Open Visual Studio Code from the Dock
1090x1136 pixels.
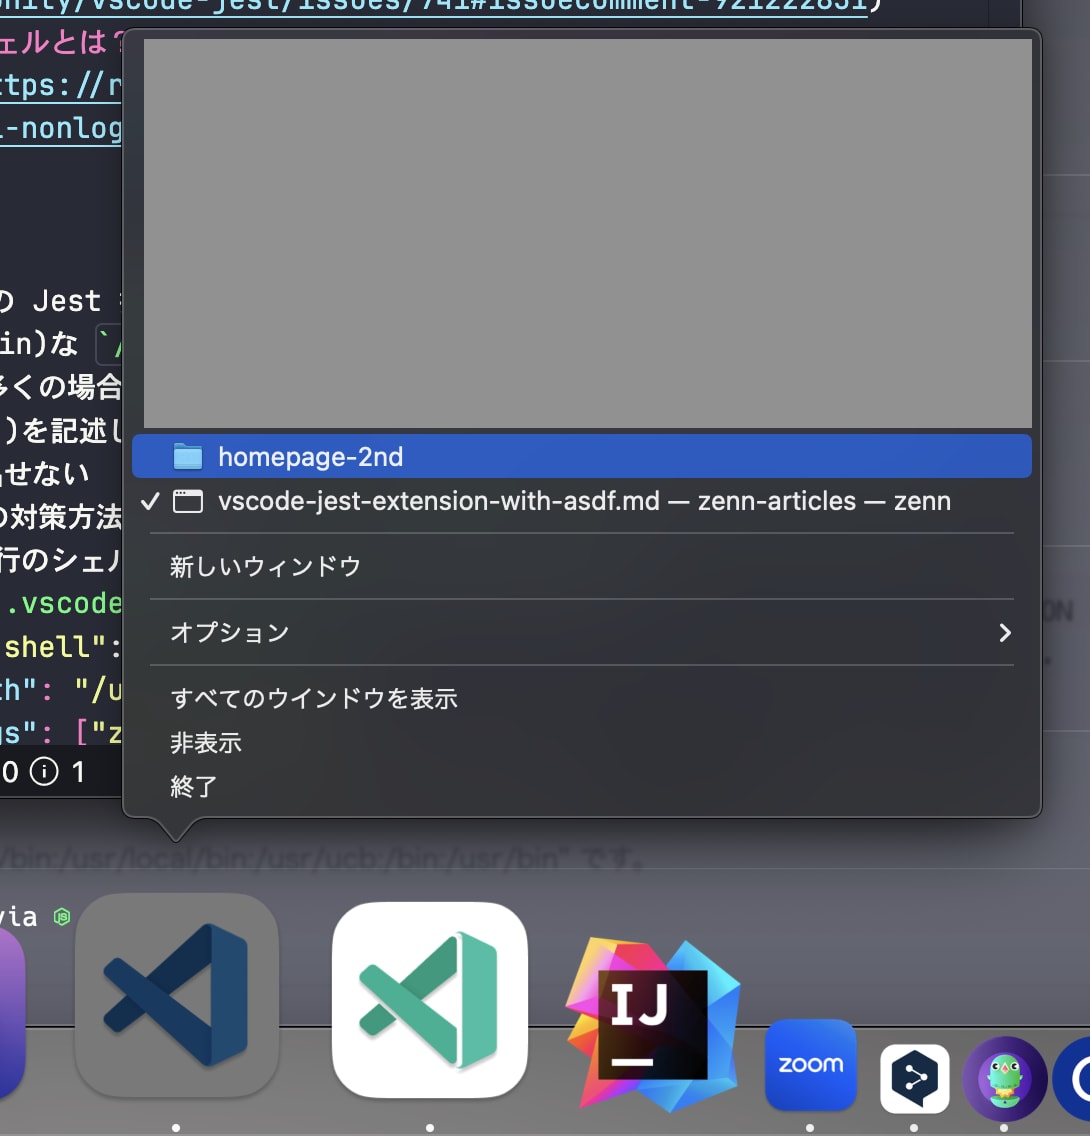[177, 995]
